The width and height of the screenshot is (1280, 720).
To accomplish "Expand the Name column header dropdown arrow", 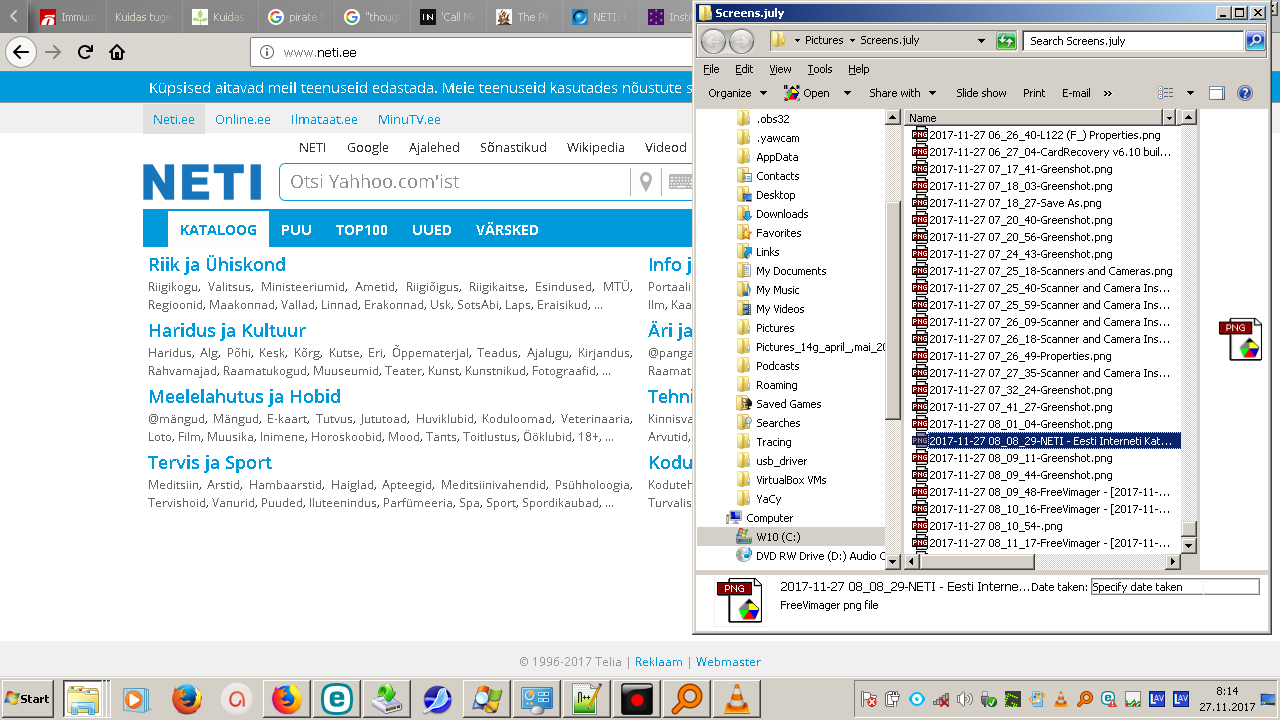I will coord(1170,118).
